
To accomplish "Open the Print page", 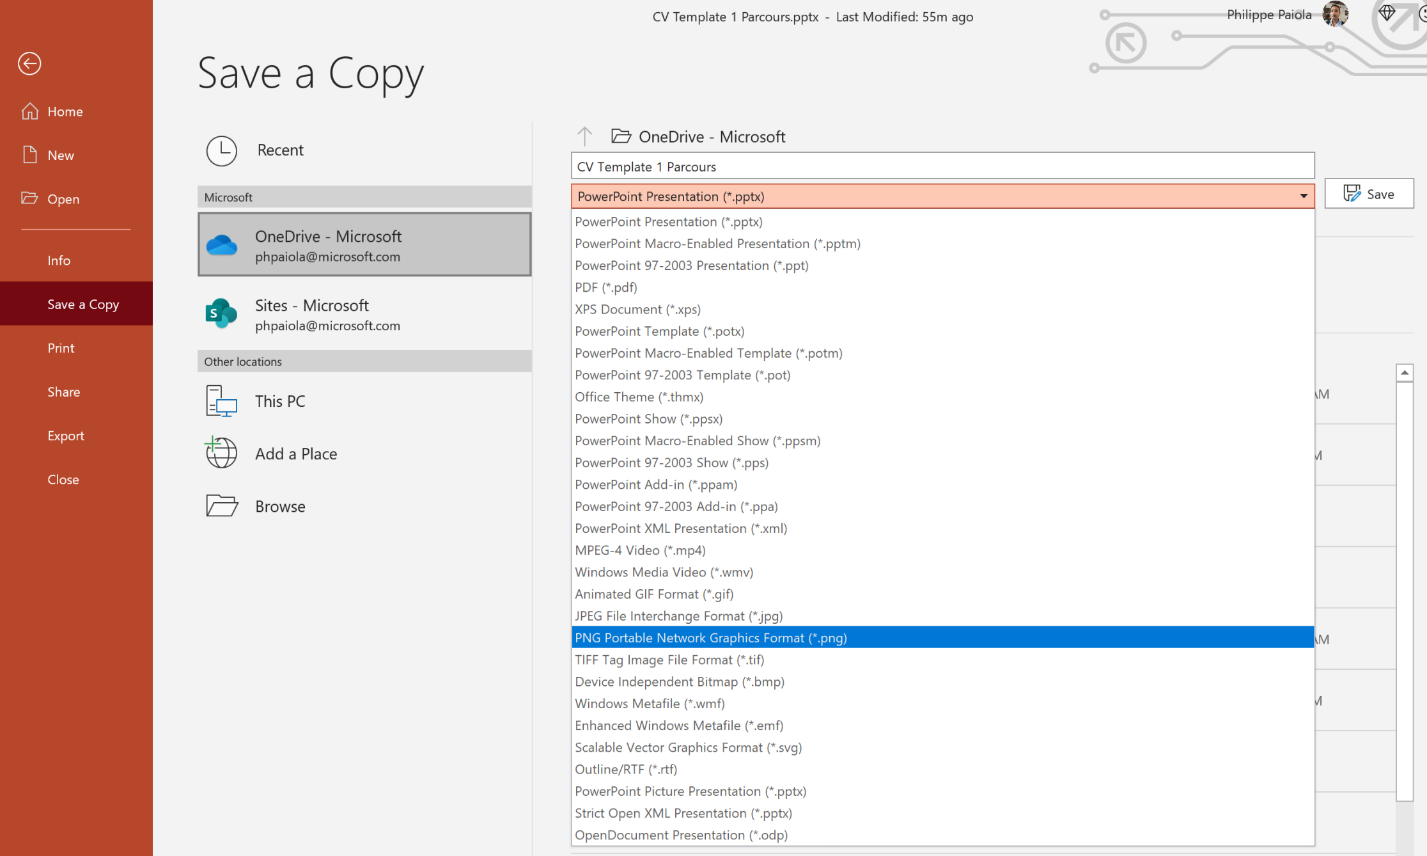I will (x=76, y=348).
